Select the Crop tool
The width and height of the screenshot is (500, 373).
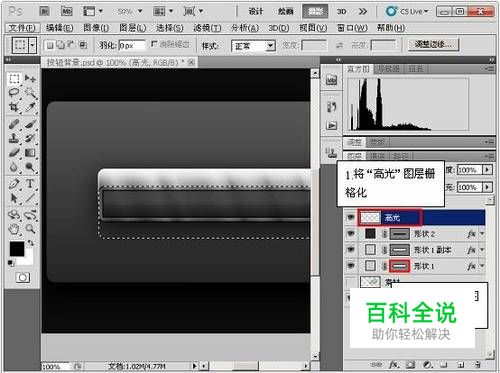click(x=14, y=107)
